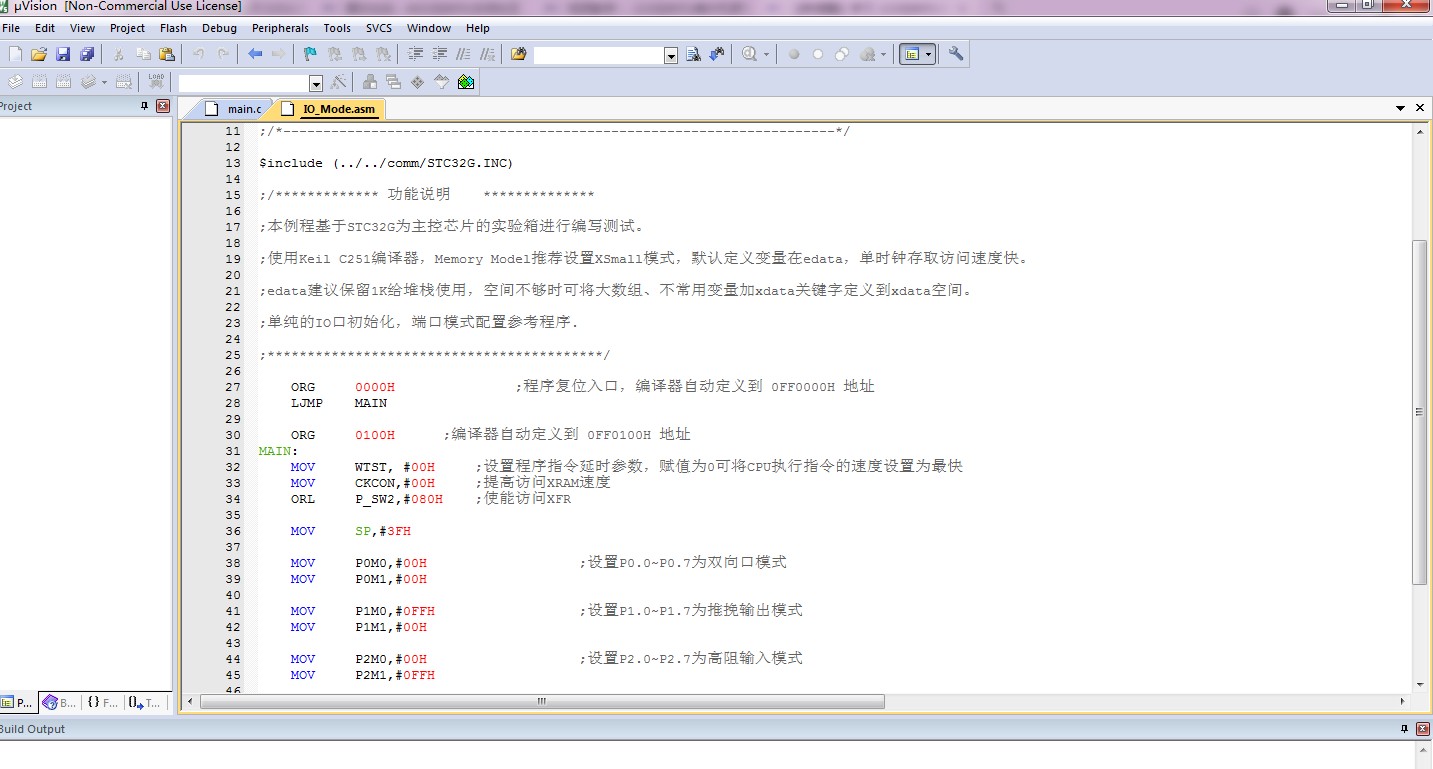
Task: Expand the find text combo box
Action: [671, 55]
